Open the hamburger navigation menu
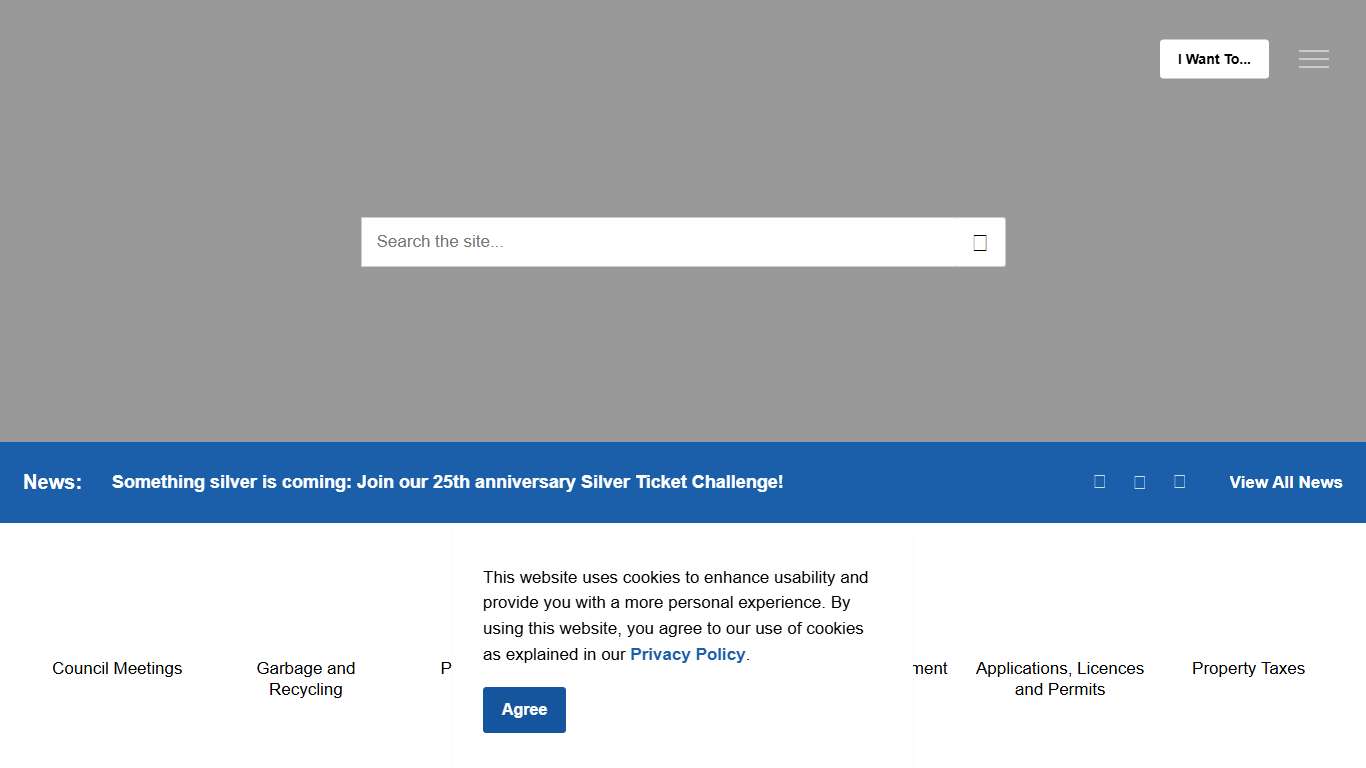The image size is (1366, 768). pyautogui.click(x=1313, y=59)
